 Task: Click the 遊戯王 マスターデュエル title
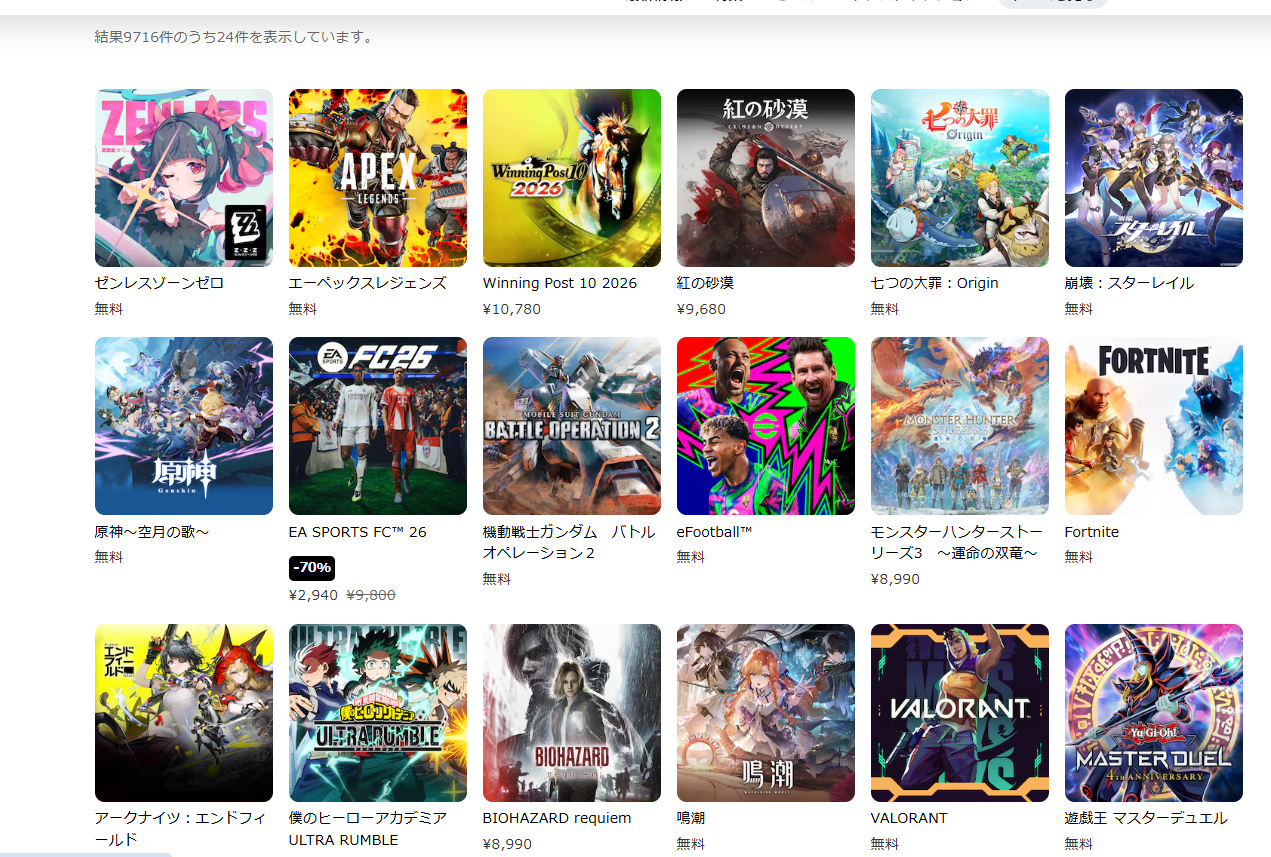coord(1146,818)
